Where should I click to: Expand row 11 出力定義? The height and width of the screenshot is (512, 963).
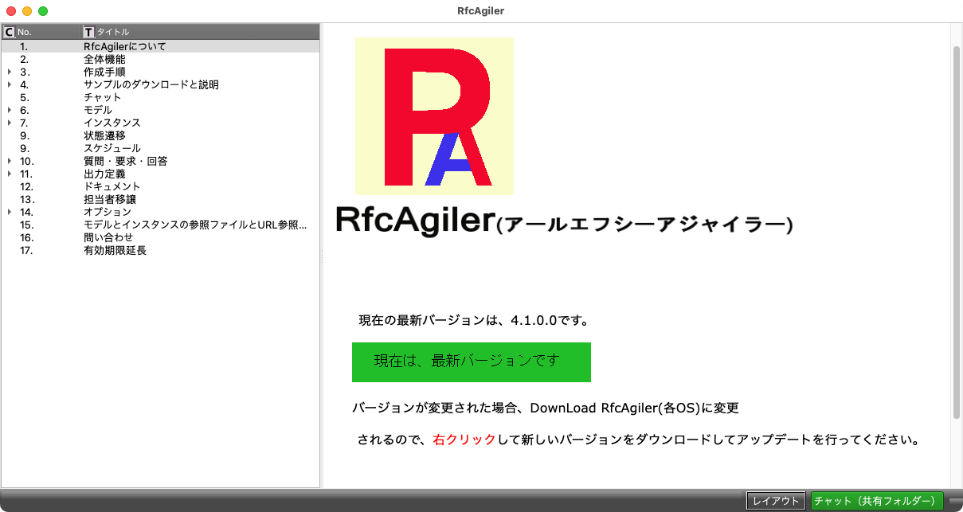pyautogui.click(x=9, y=174)
